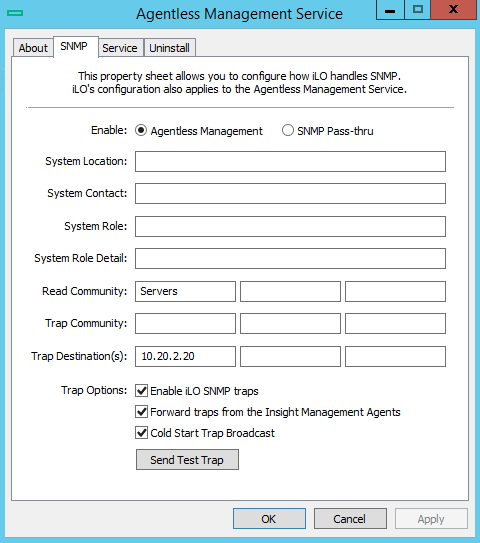Switch to the About tab

point(33,48)
